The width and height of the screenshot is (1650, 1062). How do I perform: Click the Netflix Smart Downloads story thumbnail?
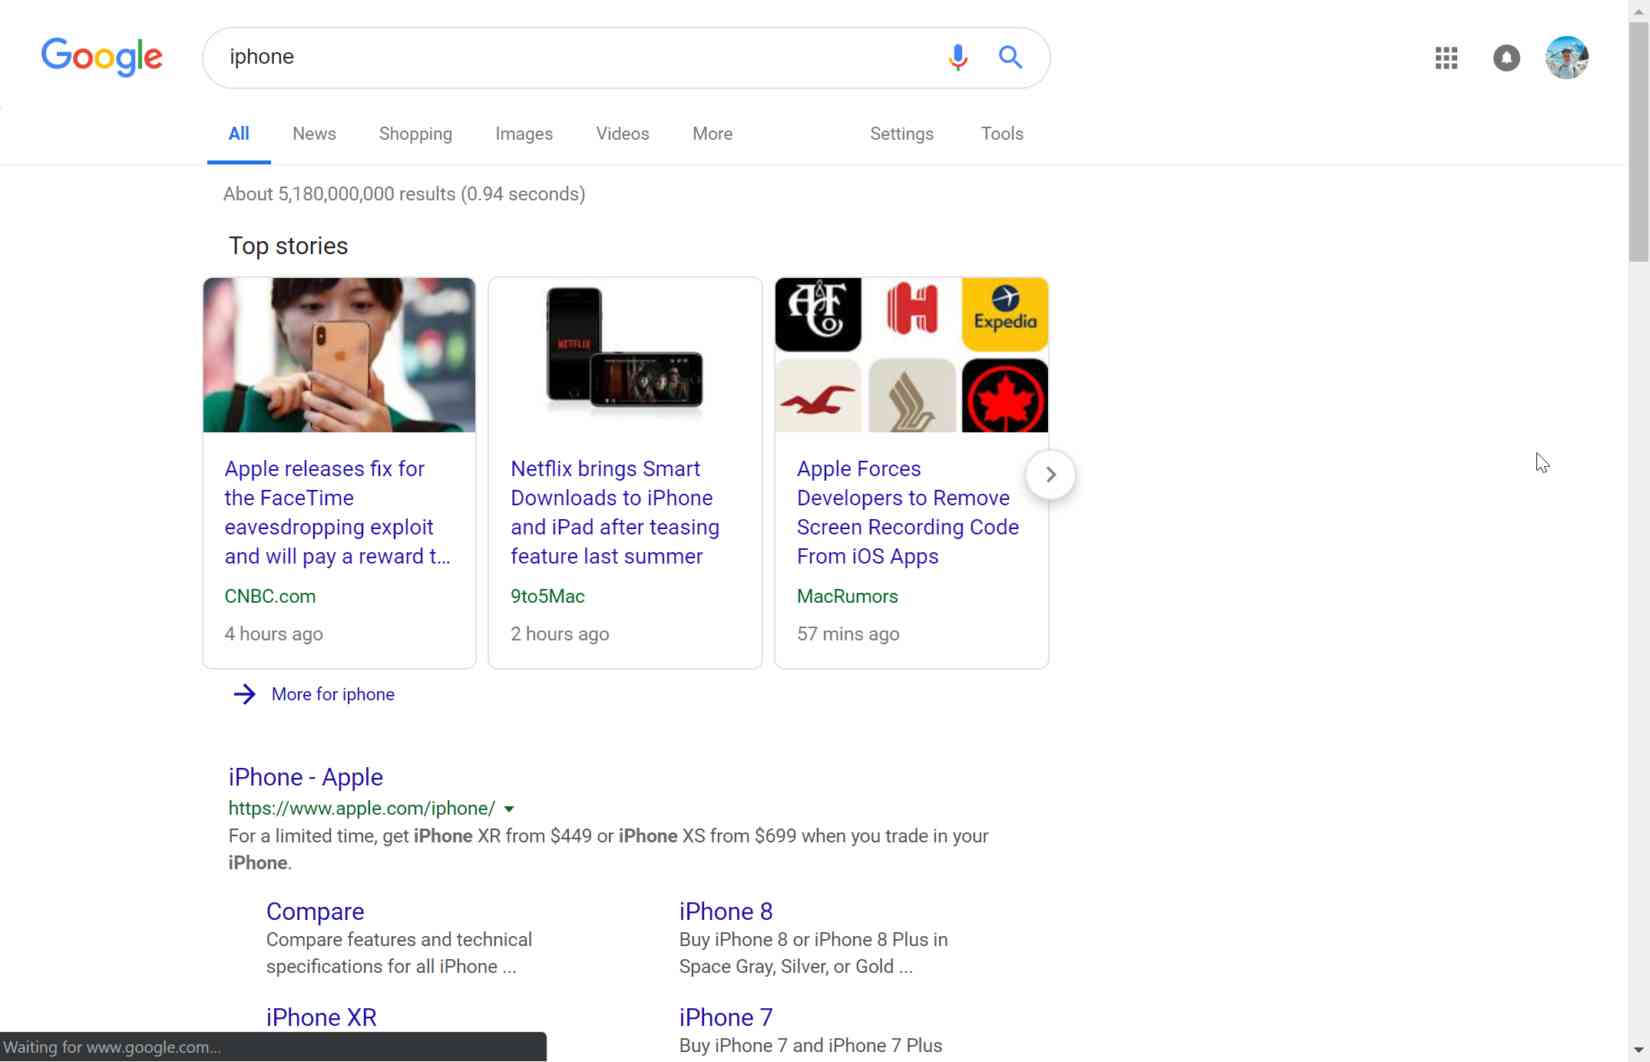point(625,355)
